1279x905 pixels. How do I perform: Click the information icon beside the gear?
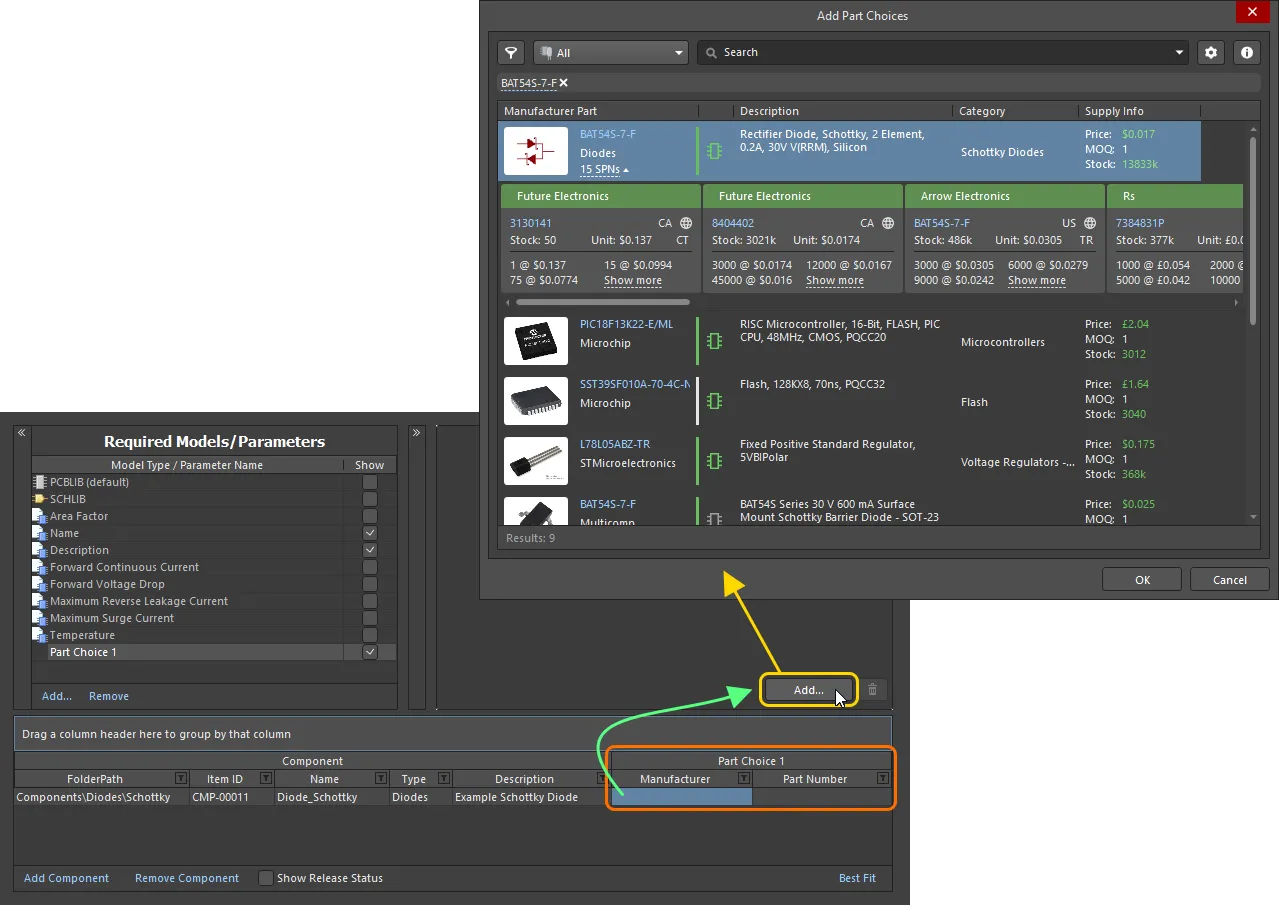coord(1246,52)
